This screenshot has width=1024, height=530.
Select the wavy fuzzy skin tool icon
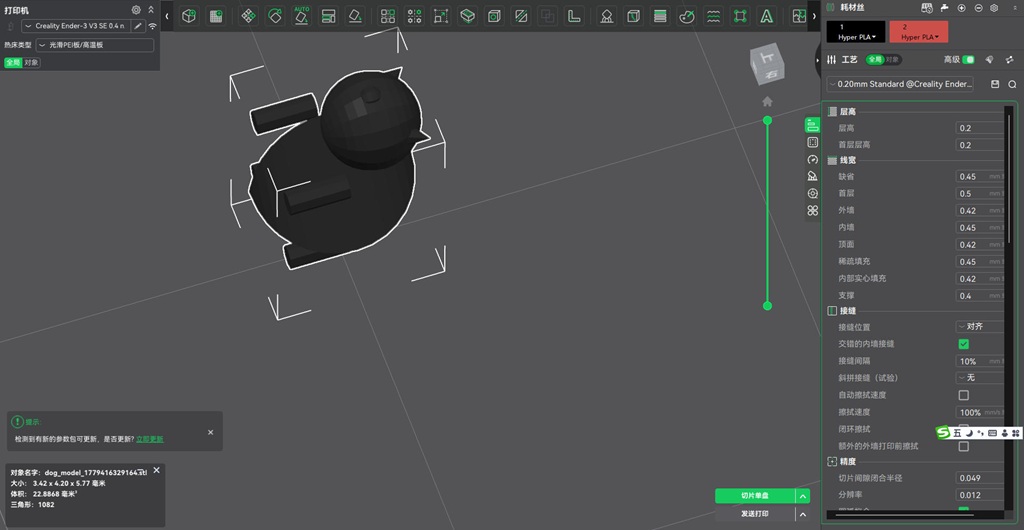(714, 16)
